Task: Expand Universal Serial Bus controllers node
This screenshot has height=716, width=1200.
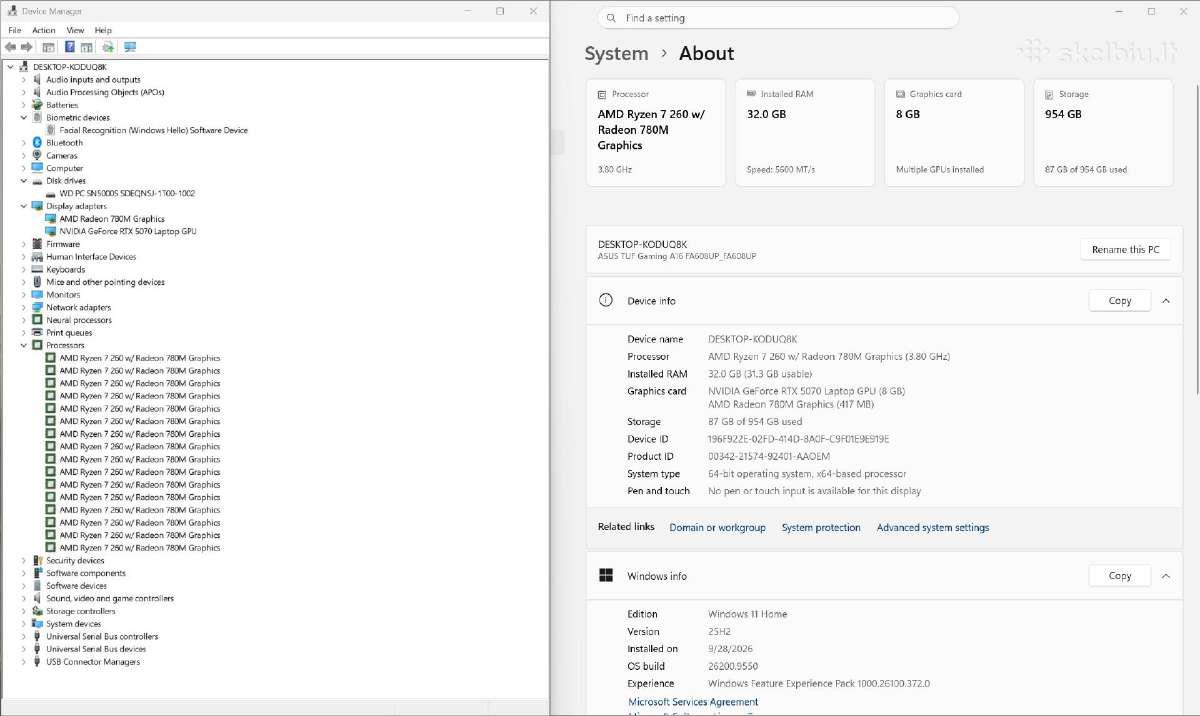Action: [x=24, y=636]
